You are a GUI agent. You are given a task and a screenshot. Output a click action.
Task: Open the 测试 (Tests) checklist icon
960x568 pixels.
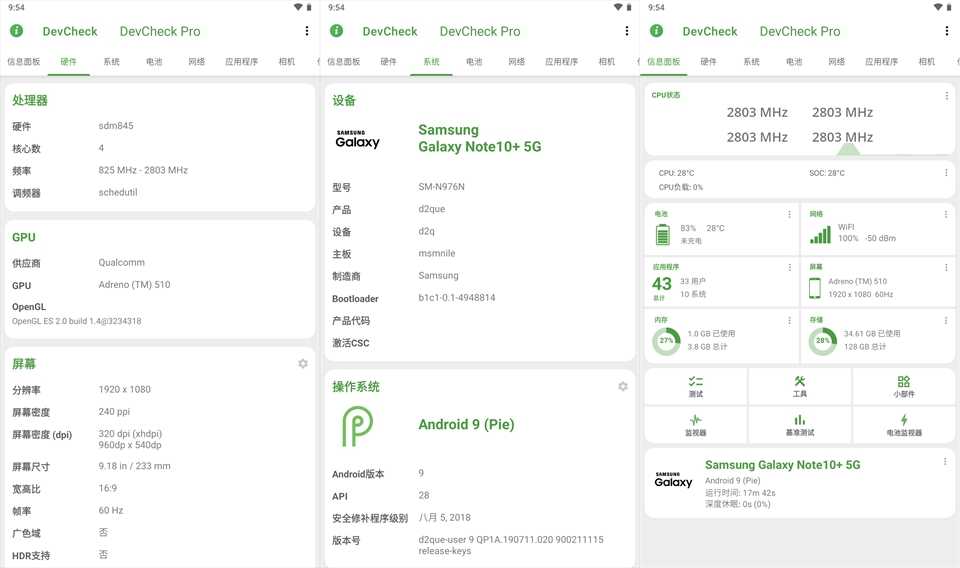(x=696, y=382)
